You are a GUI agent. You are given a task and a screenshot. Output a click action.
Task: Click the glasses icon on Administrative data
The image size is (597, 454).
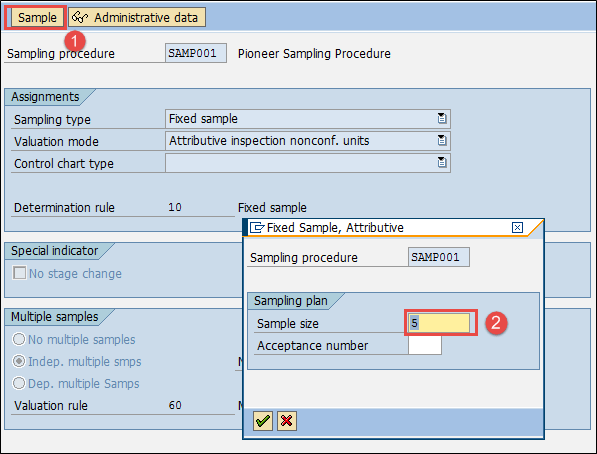click(x=80, y=17)
